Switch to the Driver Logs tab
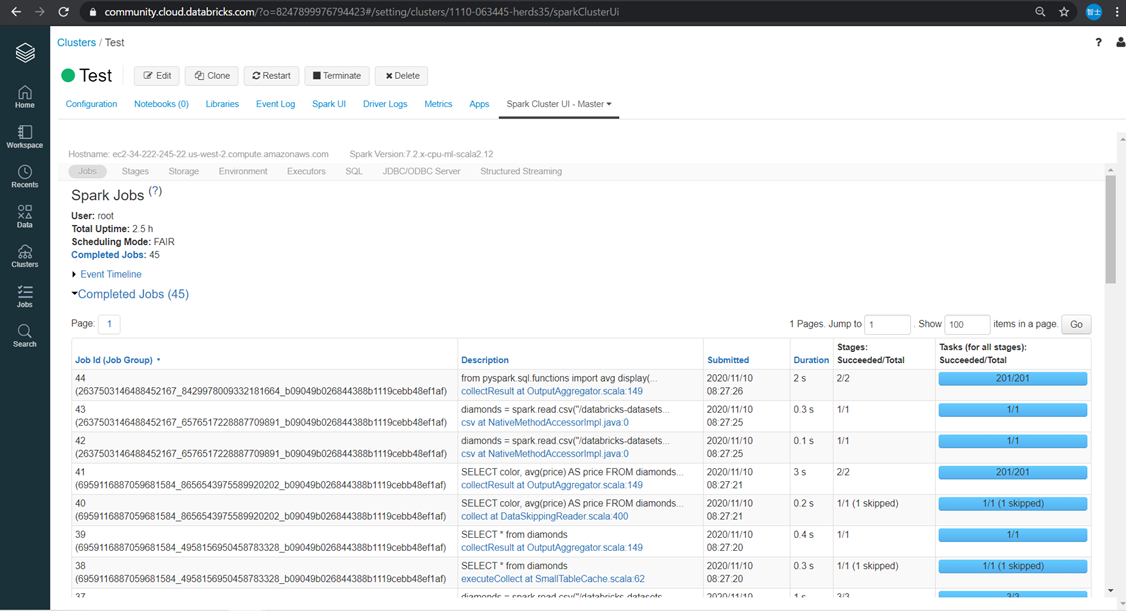1126x611 pixels. [385, 104]
